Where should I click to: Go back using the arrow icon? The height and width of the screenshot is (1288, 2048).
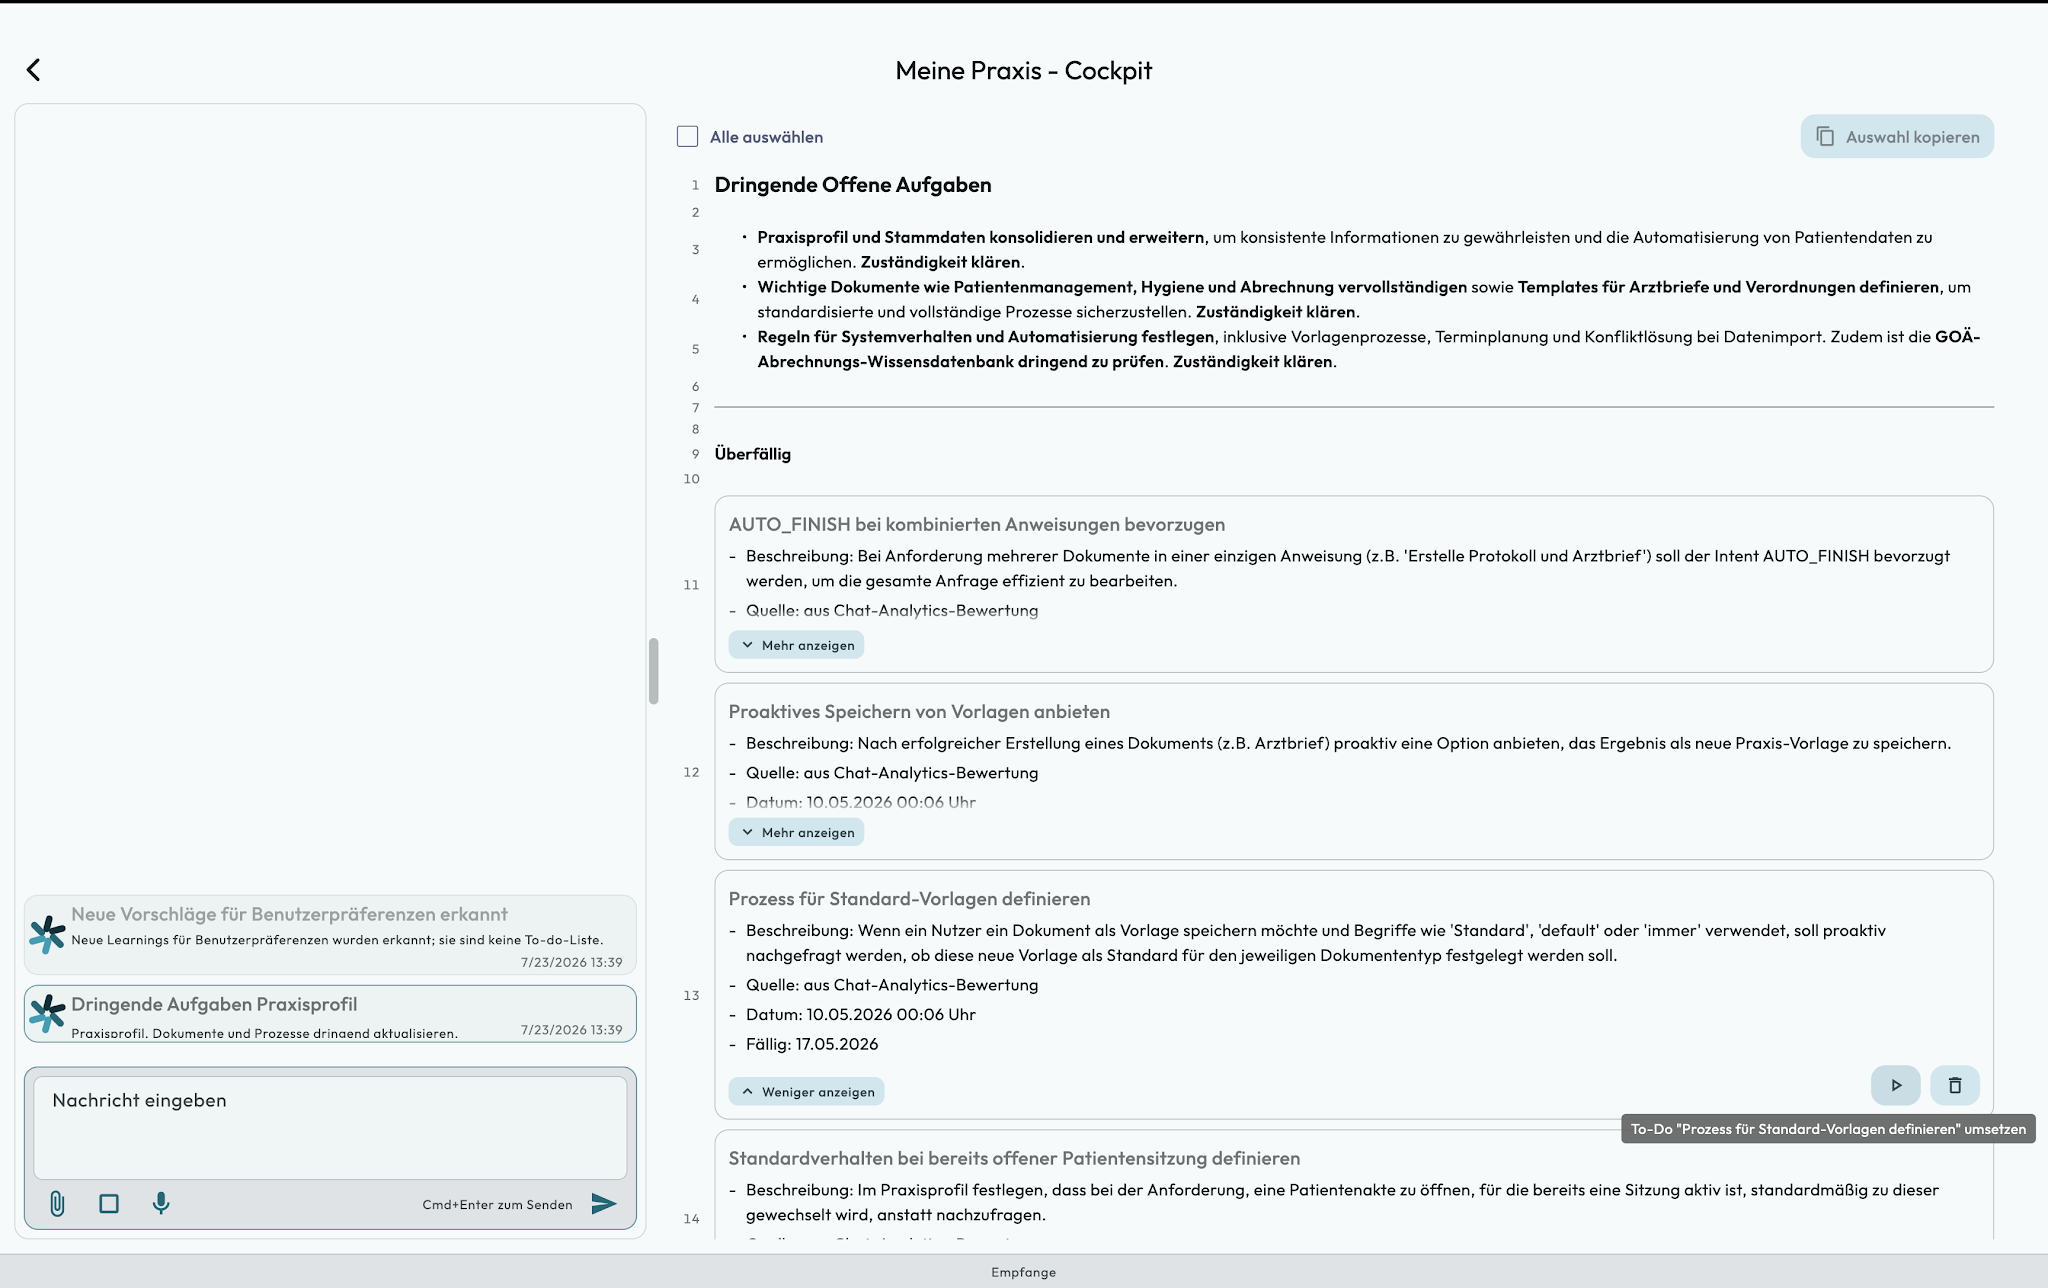pos(33,69)
